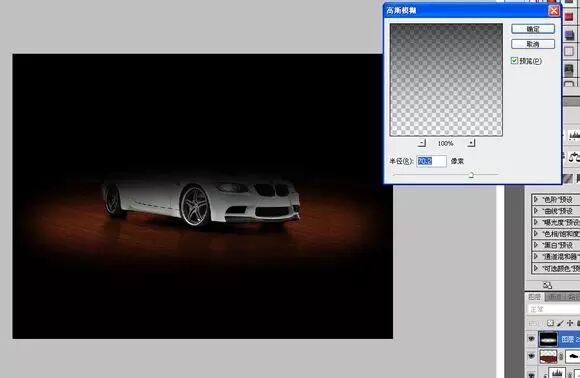This screenshot has height=378, width=580.
Task: Uncheck the 预览(P) preview checkbox
Action: click(x=515, y=61)
